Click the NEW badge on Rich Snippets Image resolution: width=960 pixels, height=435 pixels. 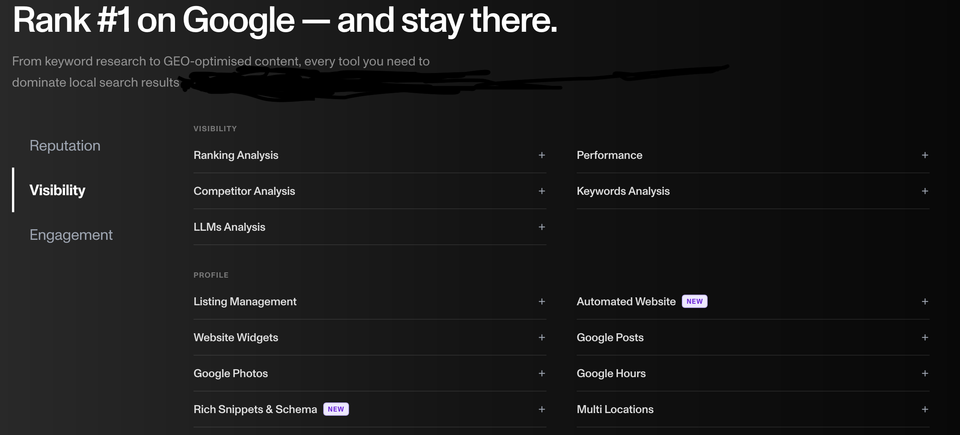click(x=336, y=409)
